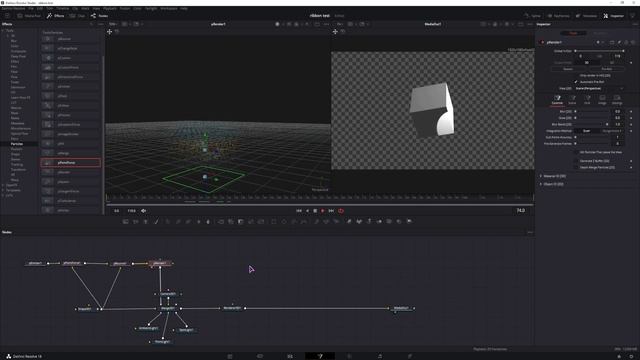Add a Renderer 3D node from toolbar

click(x=409, y=221)
